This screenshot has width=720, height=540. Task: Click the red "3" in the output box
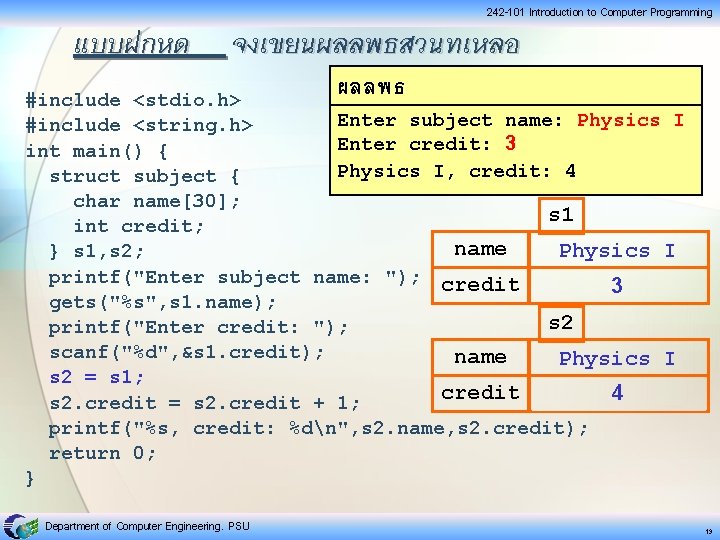point(510,143)
